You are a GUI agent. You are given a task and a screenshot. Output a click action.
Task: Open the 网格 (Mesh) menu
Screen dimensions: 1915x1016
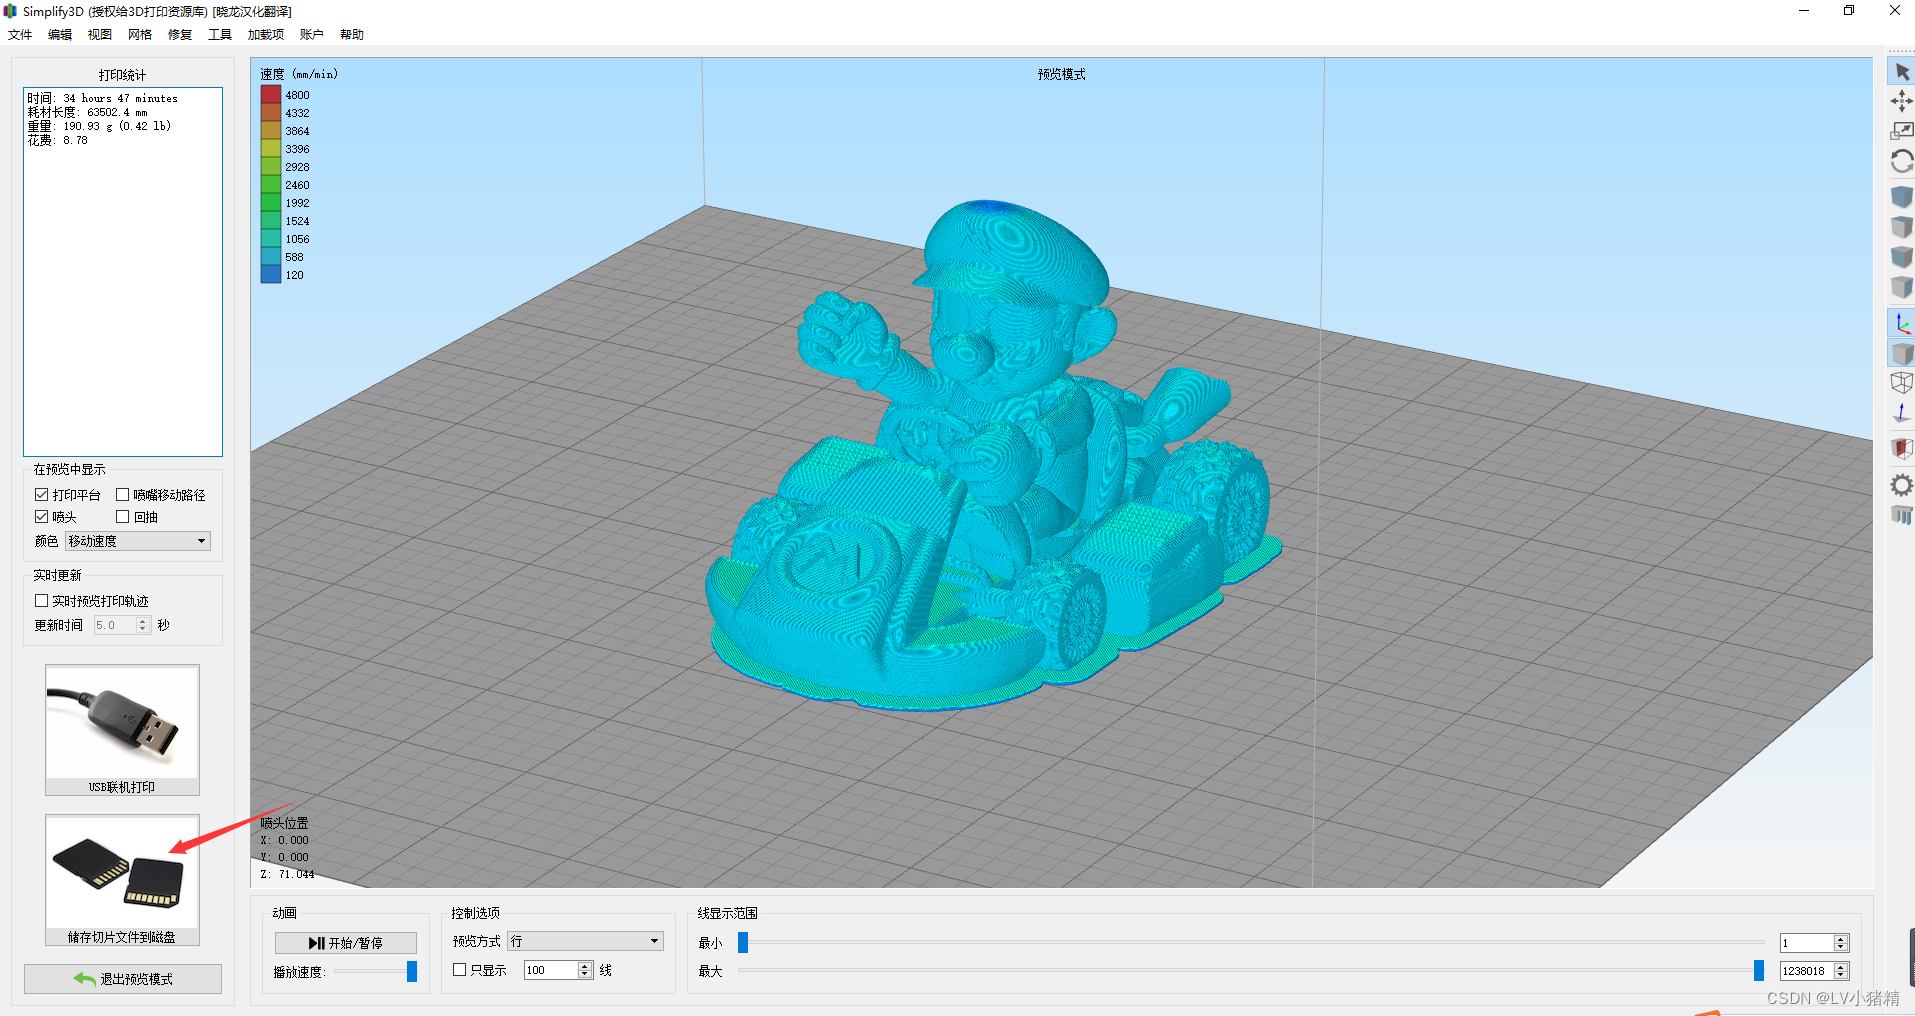click(140, 34)
